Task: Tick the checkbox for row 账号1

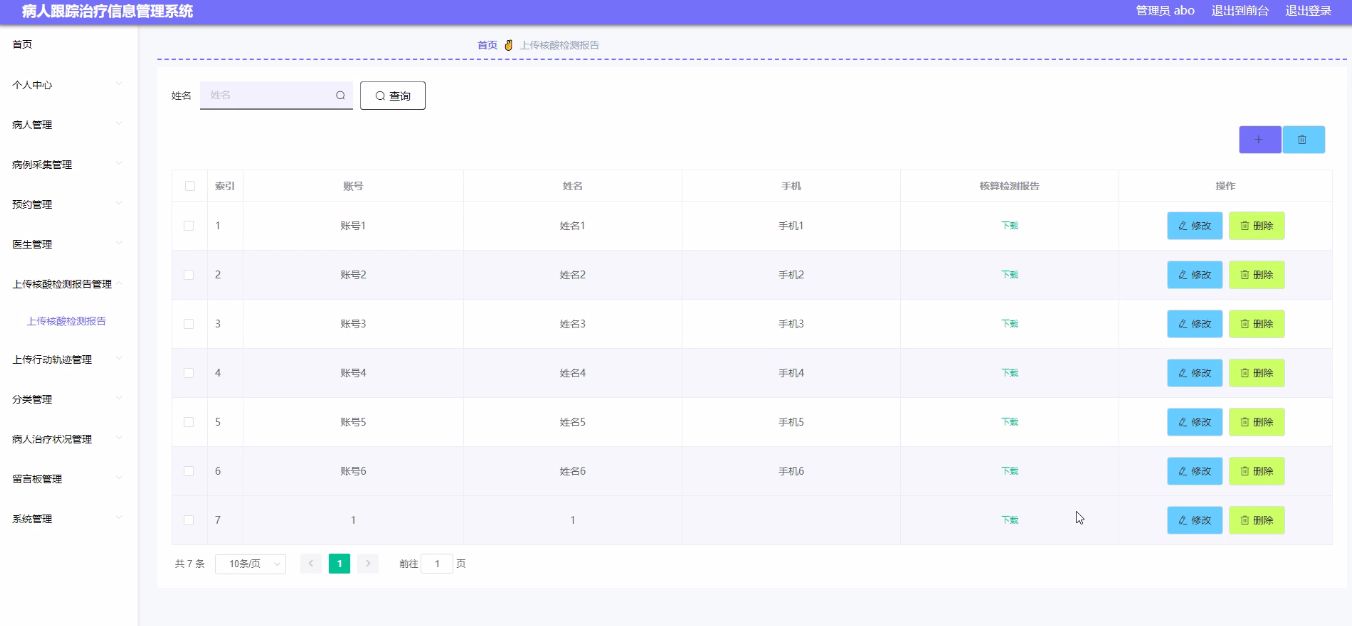Action: (x=189, y=226)
